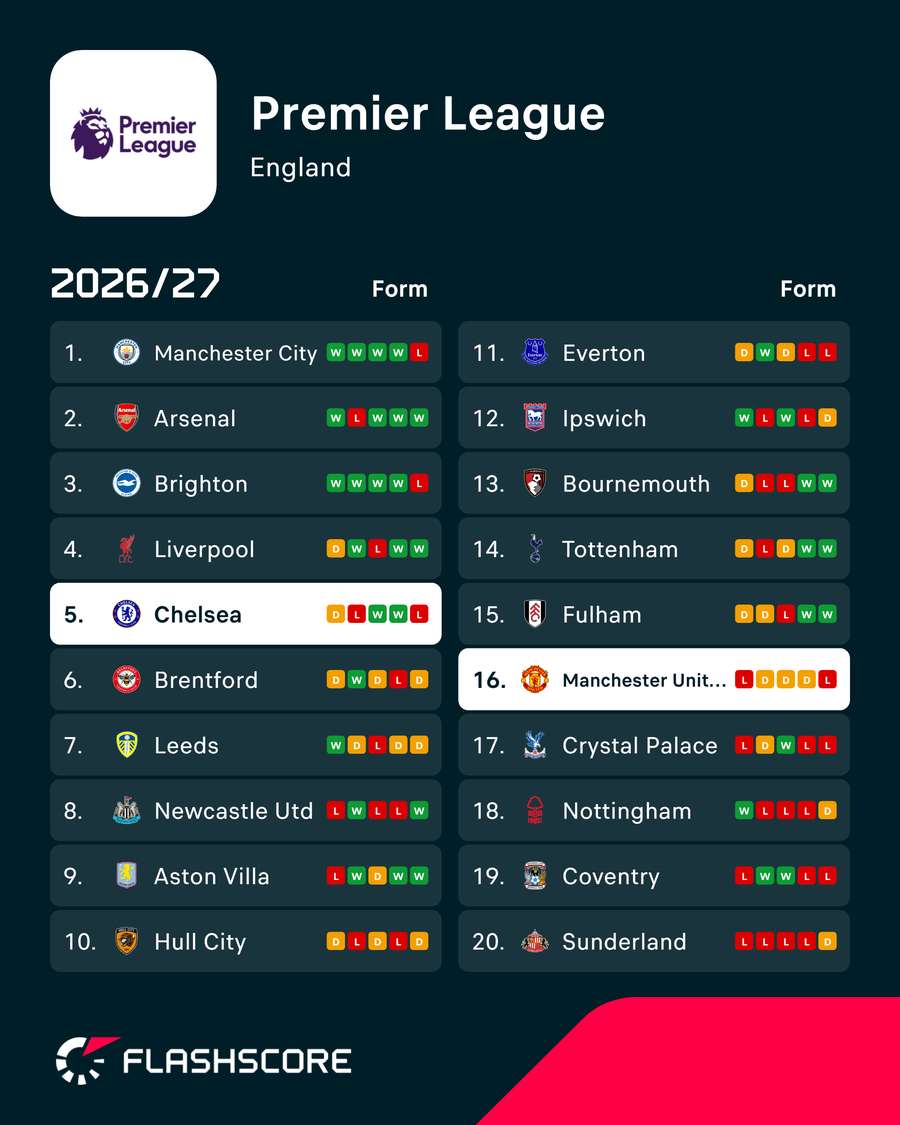Screen dimensions: 900x1125
Task: Select the Liverpool team row
Action: 245,549
